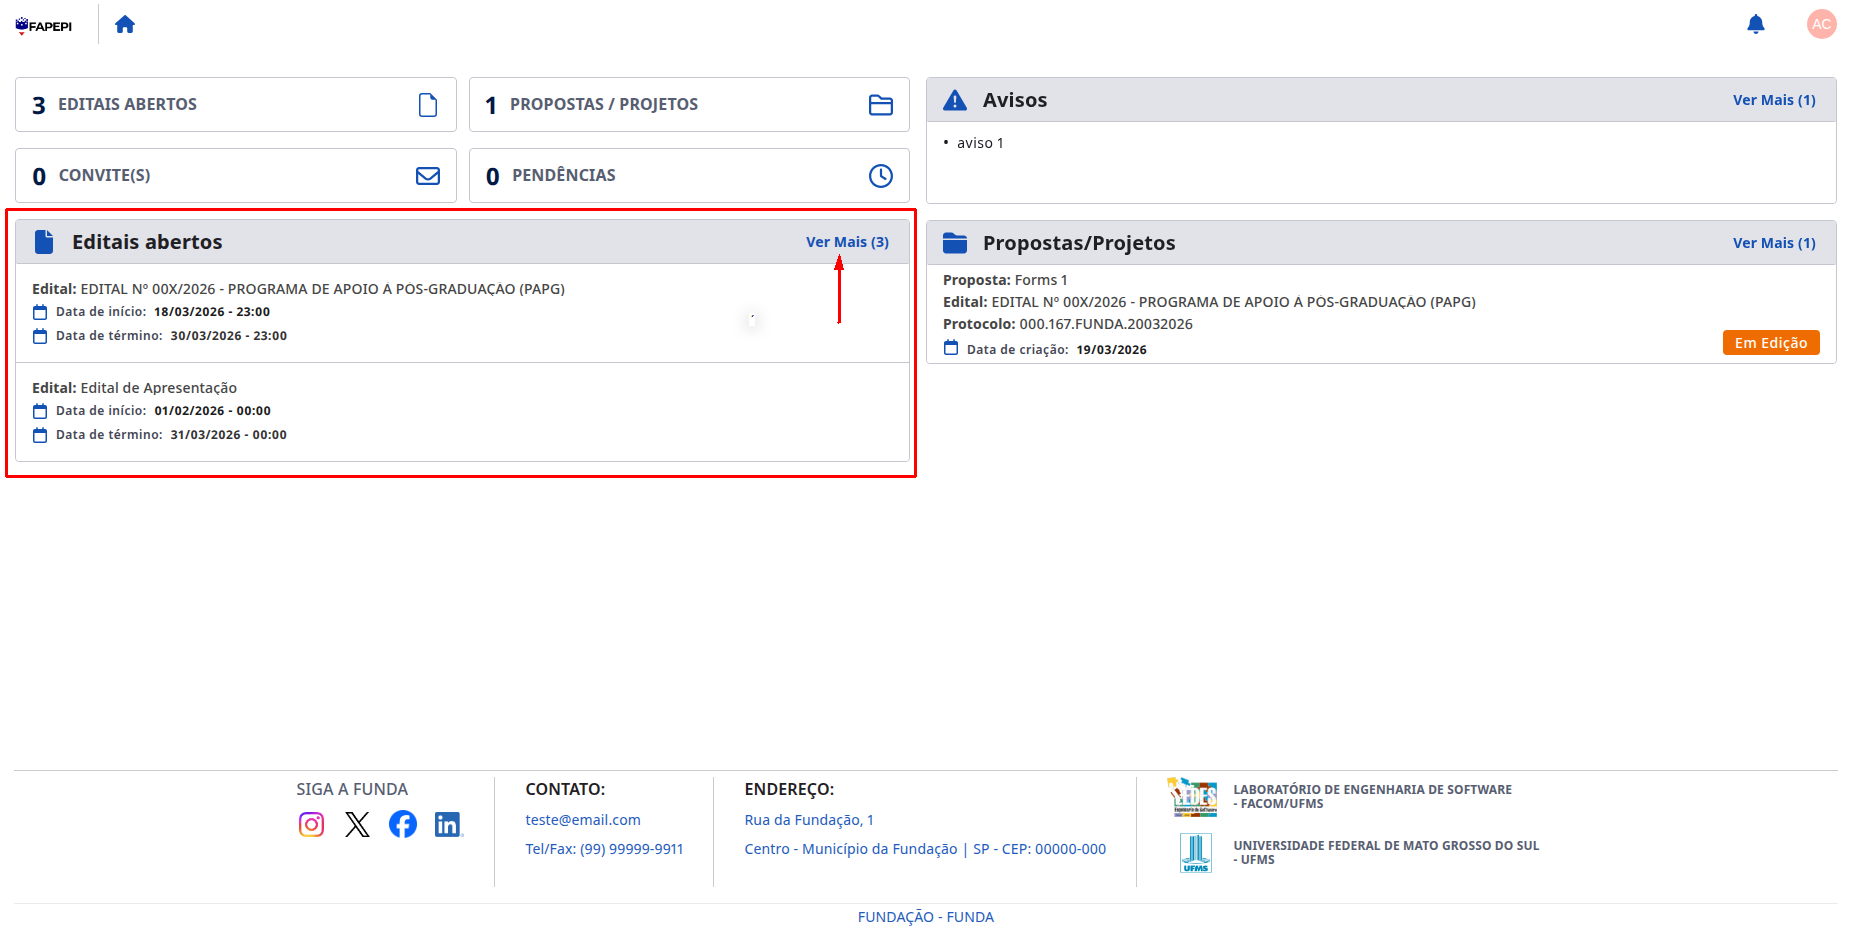Click the warning triangle icon beside Avisos

(x=955, y=100)
